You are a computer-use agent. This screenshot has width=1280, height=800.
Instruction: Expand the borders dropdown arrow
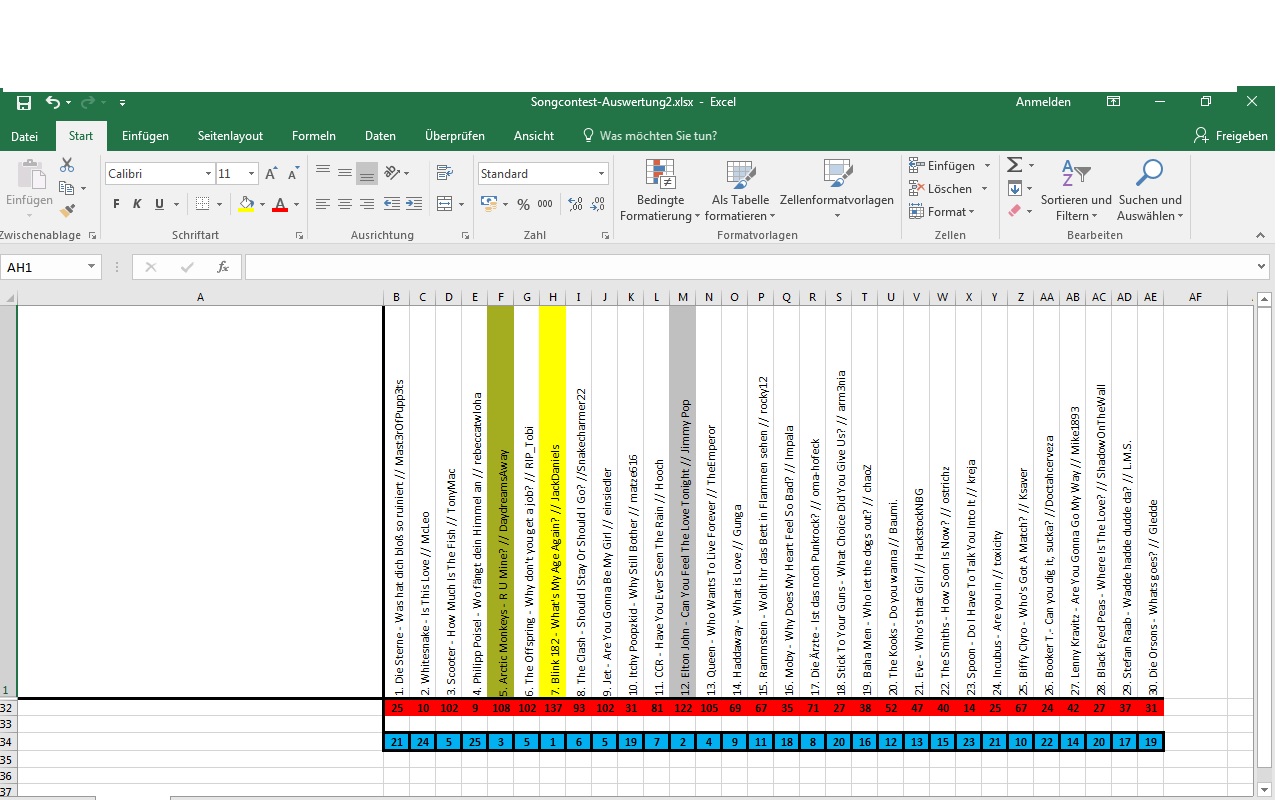[220, 204]
